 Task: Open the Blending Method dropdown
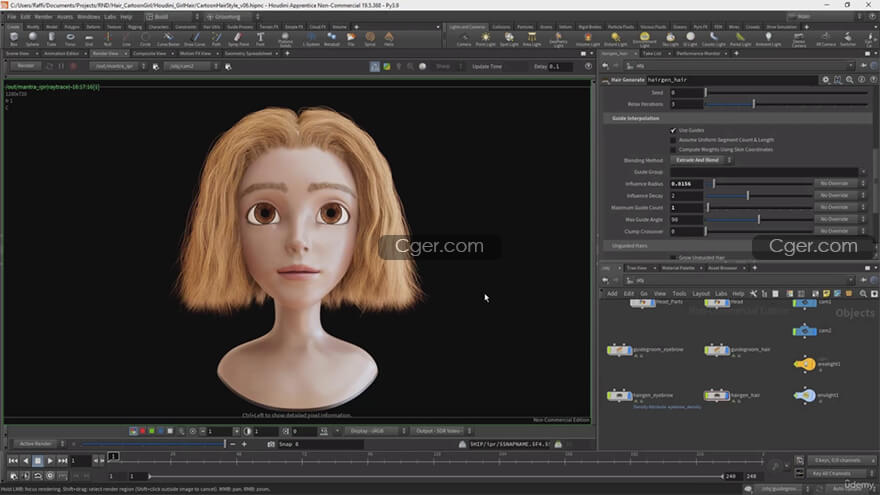[701, 160]
